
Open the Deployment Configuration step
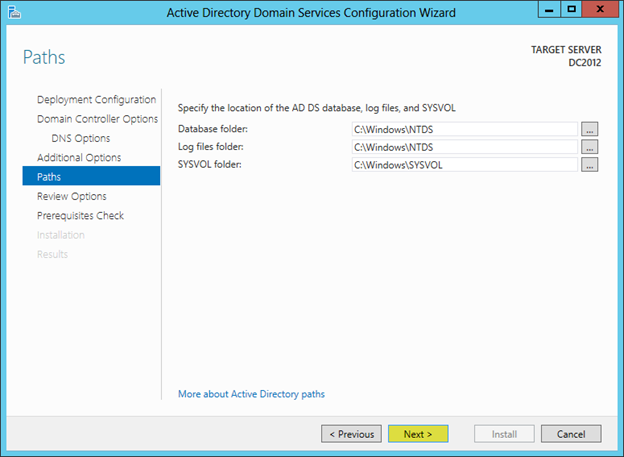point(96,100)
